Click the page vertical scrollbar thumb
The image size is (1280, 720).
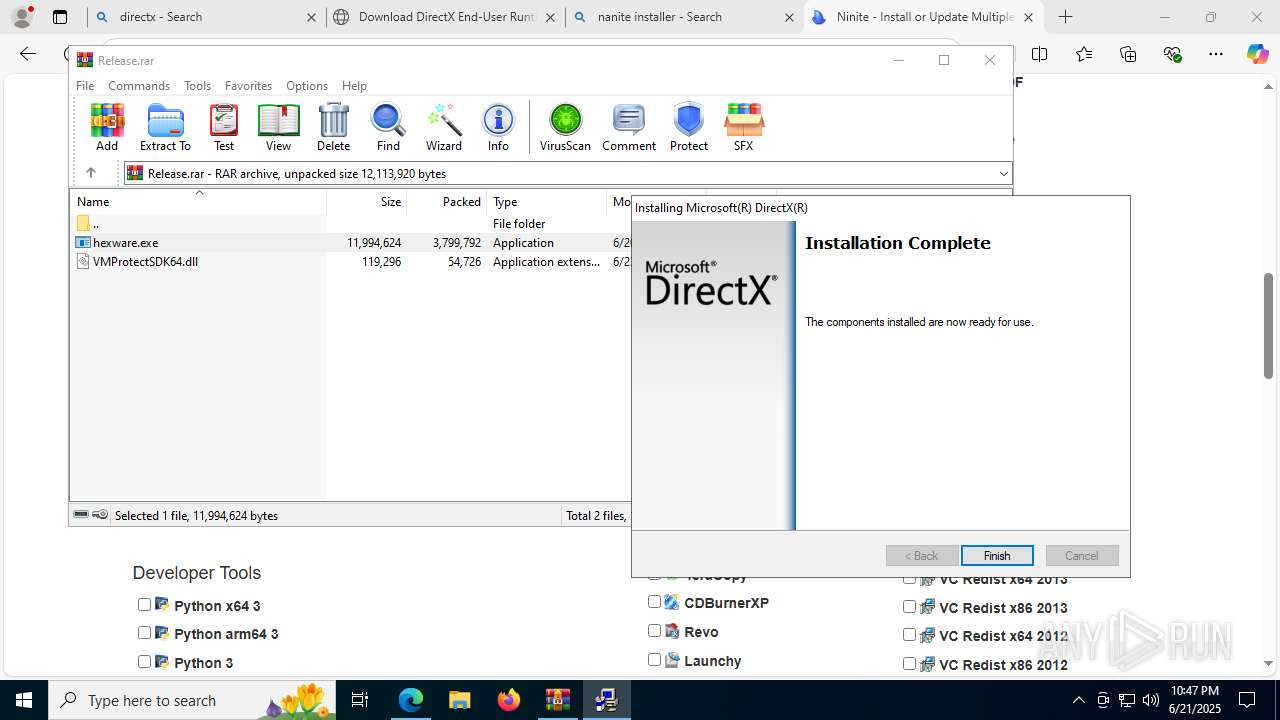pos(1268,326)
